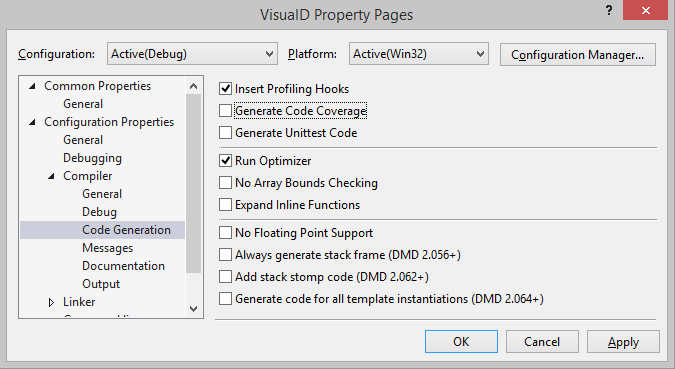Select the Code Generation page
This screenshot has height=369, width=675.
click(x=126, y=230)
